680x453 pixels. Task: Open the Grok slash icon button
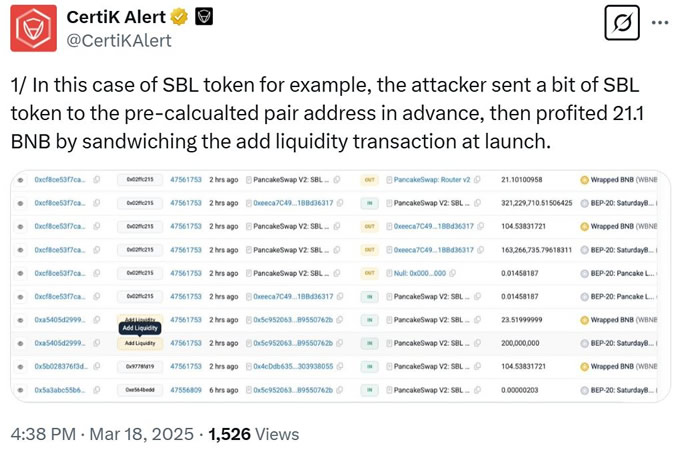click(x=622, y=23)
